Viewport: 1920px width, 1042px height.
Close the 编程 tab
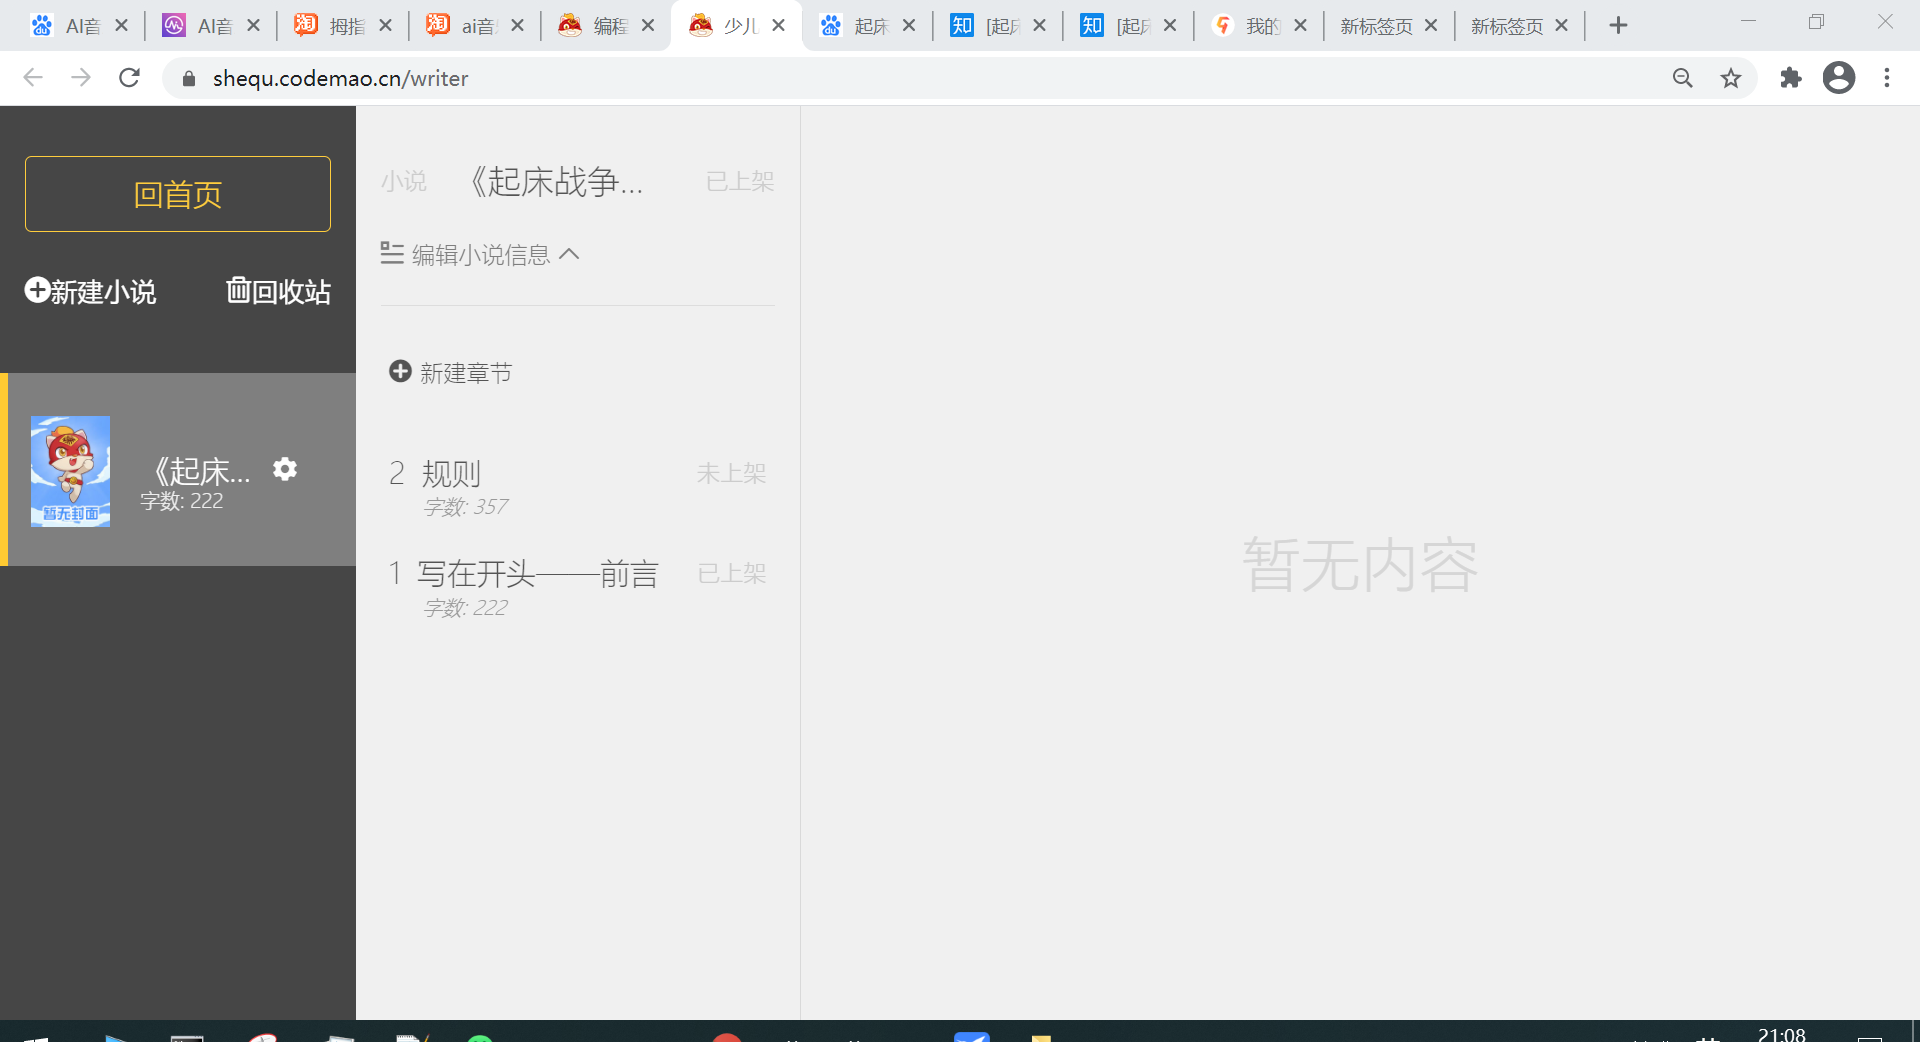tap(648, 26)
